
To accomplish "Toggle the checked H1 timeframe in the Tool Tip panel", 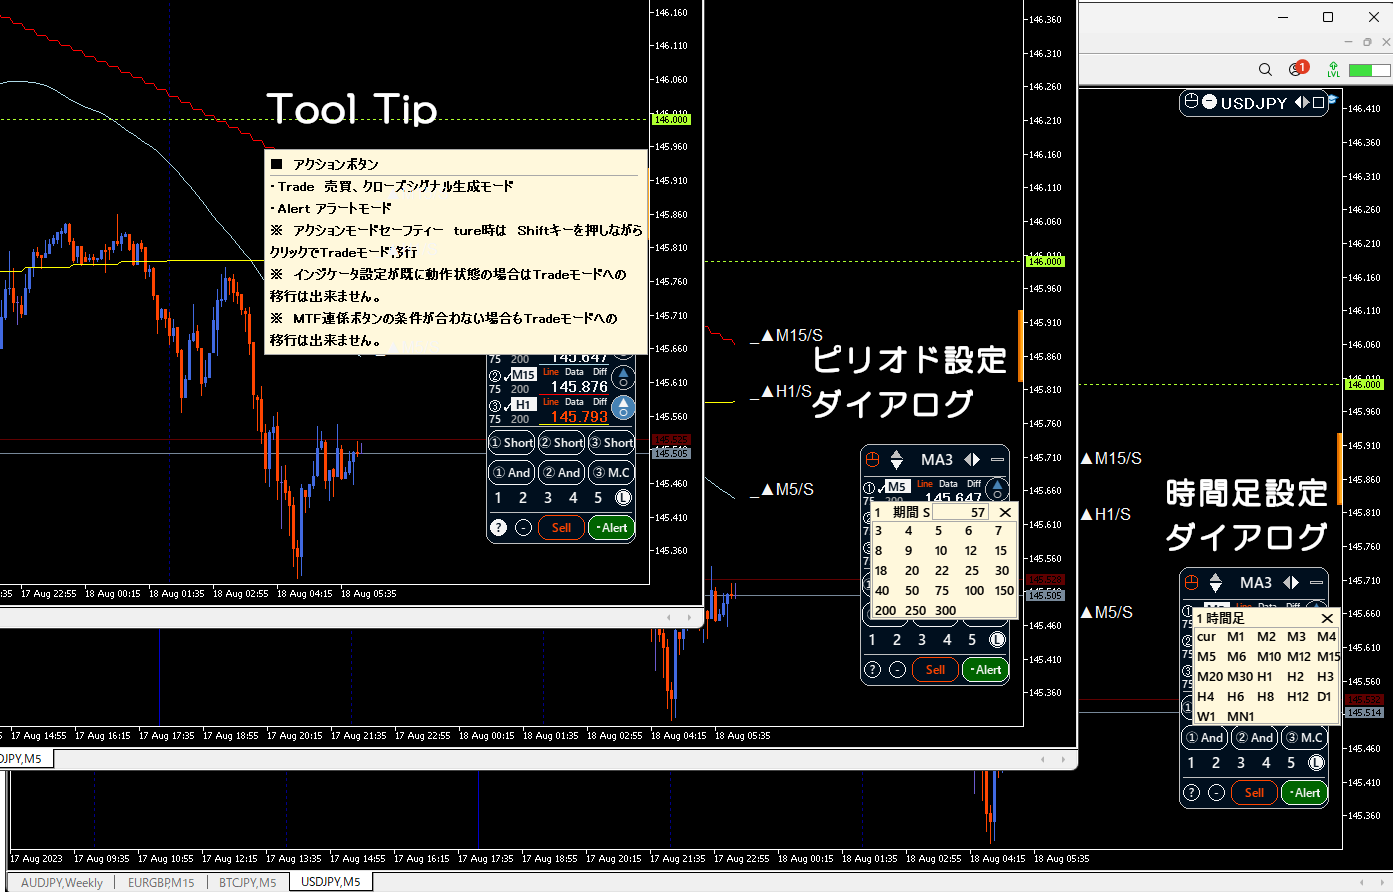I will click(x=524, y=405).
